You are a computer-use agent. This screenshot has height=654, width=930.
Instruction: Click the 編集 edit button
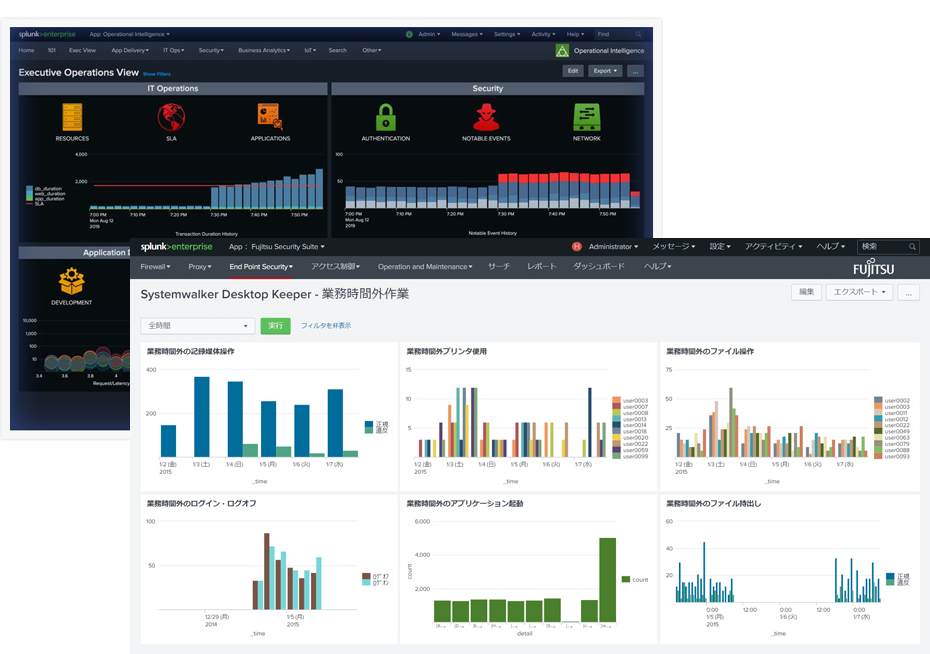click(806, 292)
